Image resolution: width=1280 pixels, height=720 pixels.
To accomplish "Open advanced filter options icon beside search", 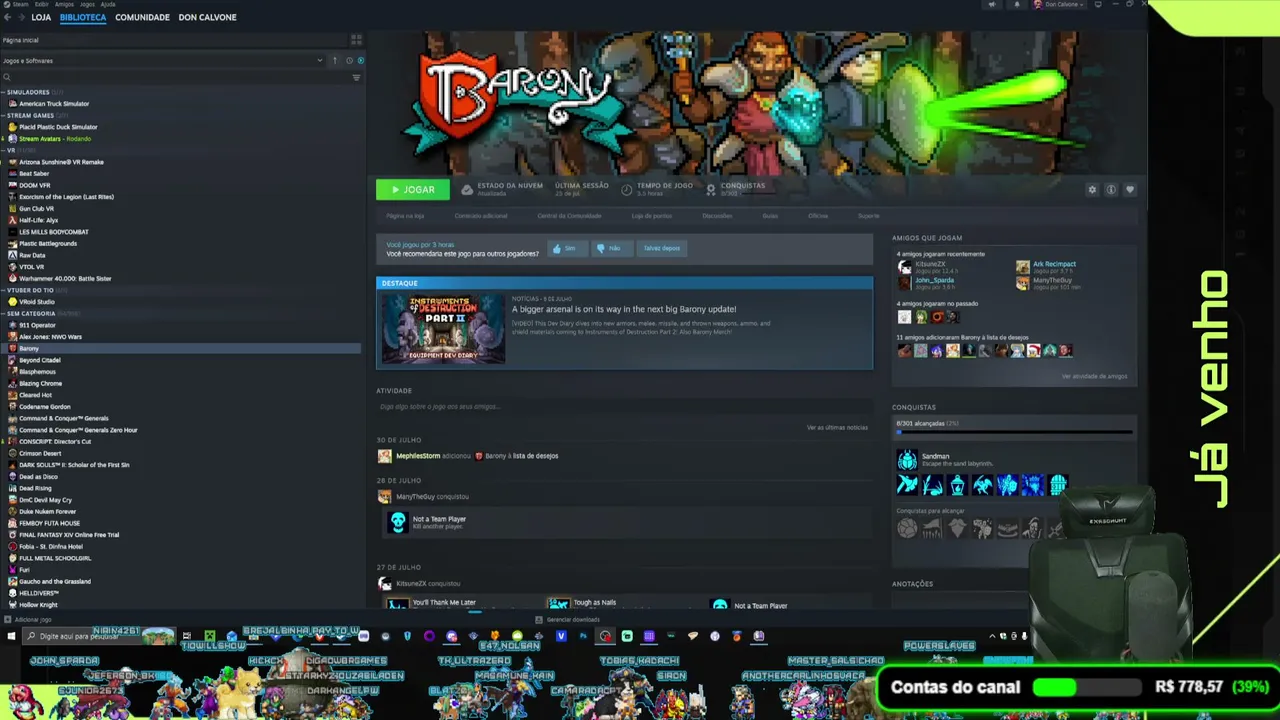I will [x=356, y=77].
